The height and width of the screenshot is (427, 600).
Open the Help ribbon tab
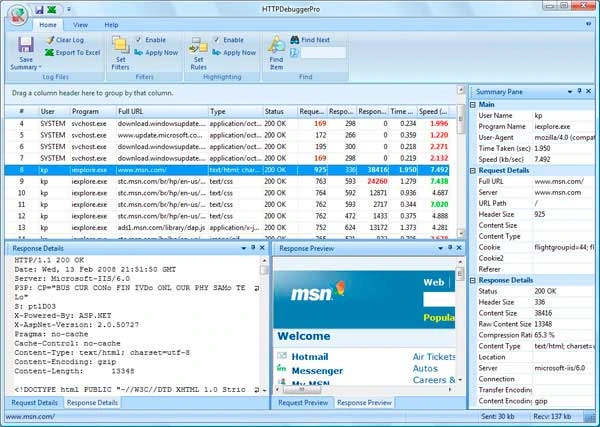point(111,25)
